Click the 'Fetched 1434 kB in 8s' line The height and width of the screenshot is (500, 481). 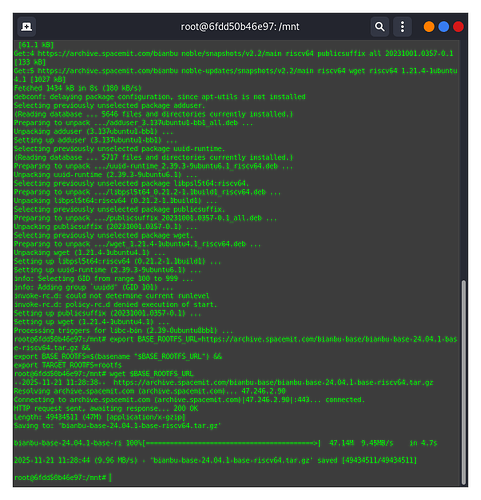78,88
